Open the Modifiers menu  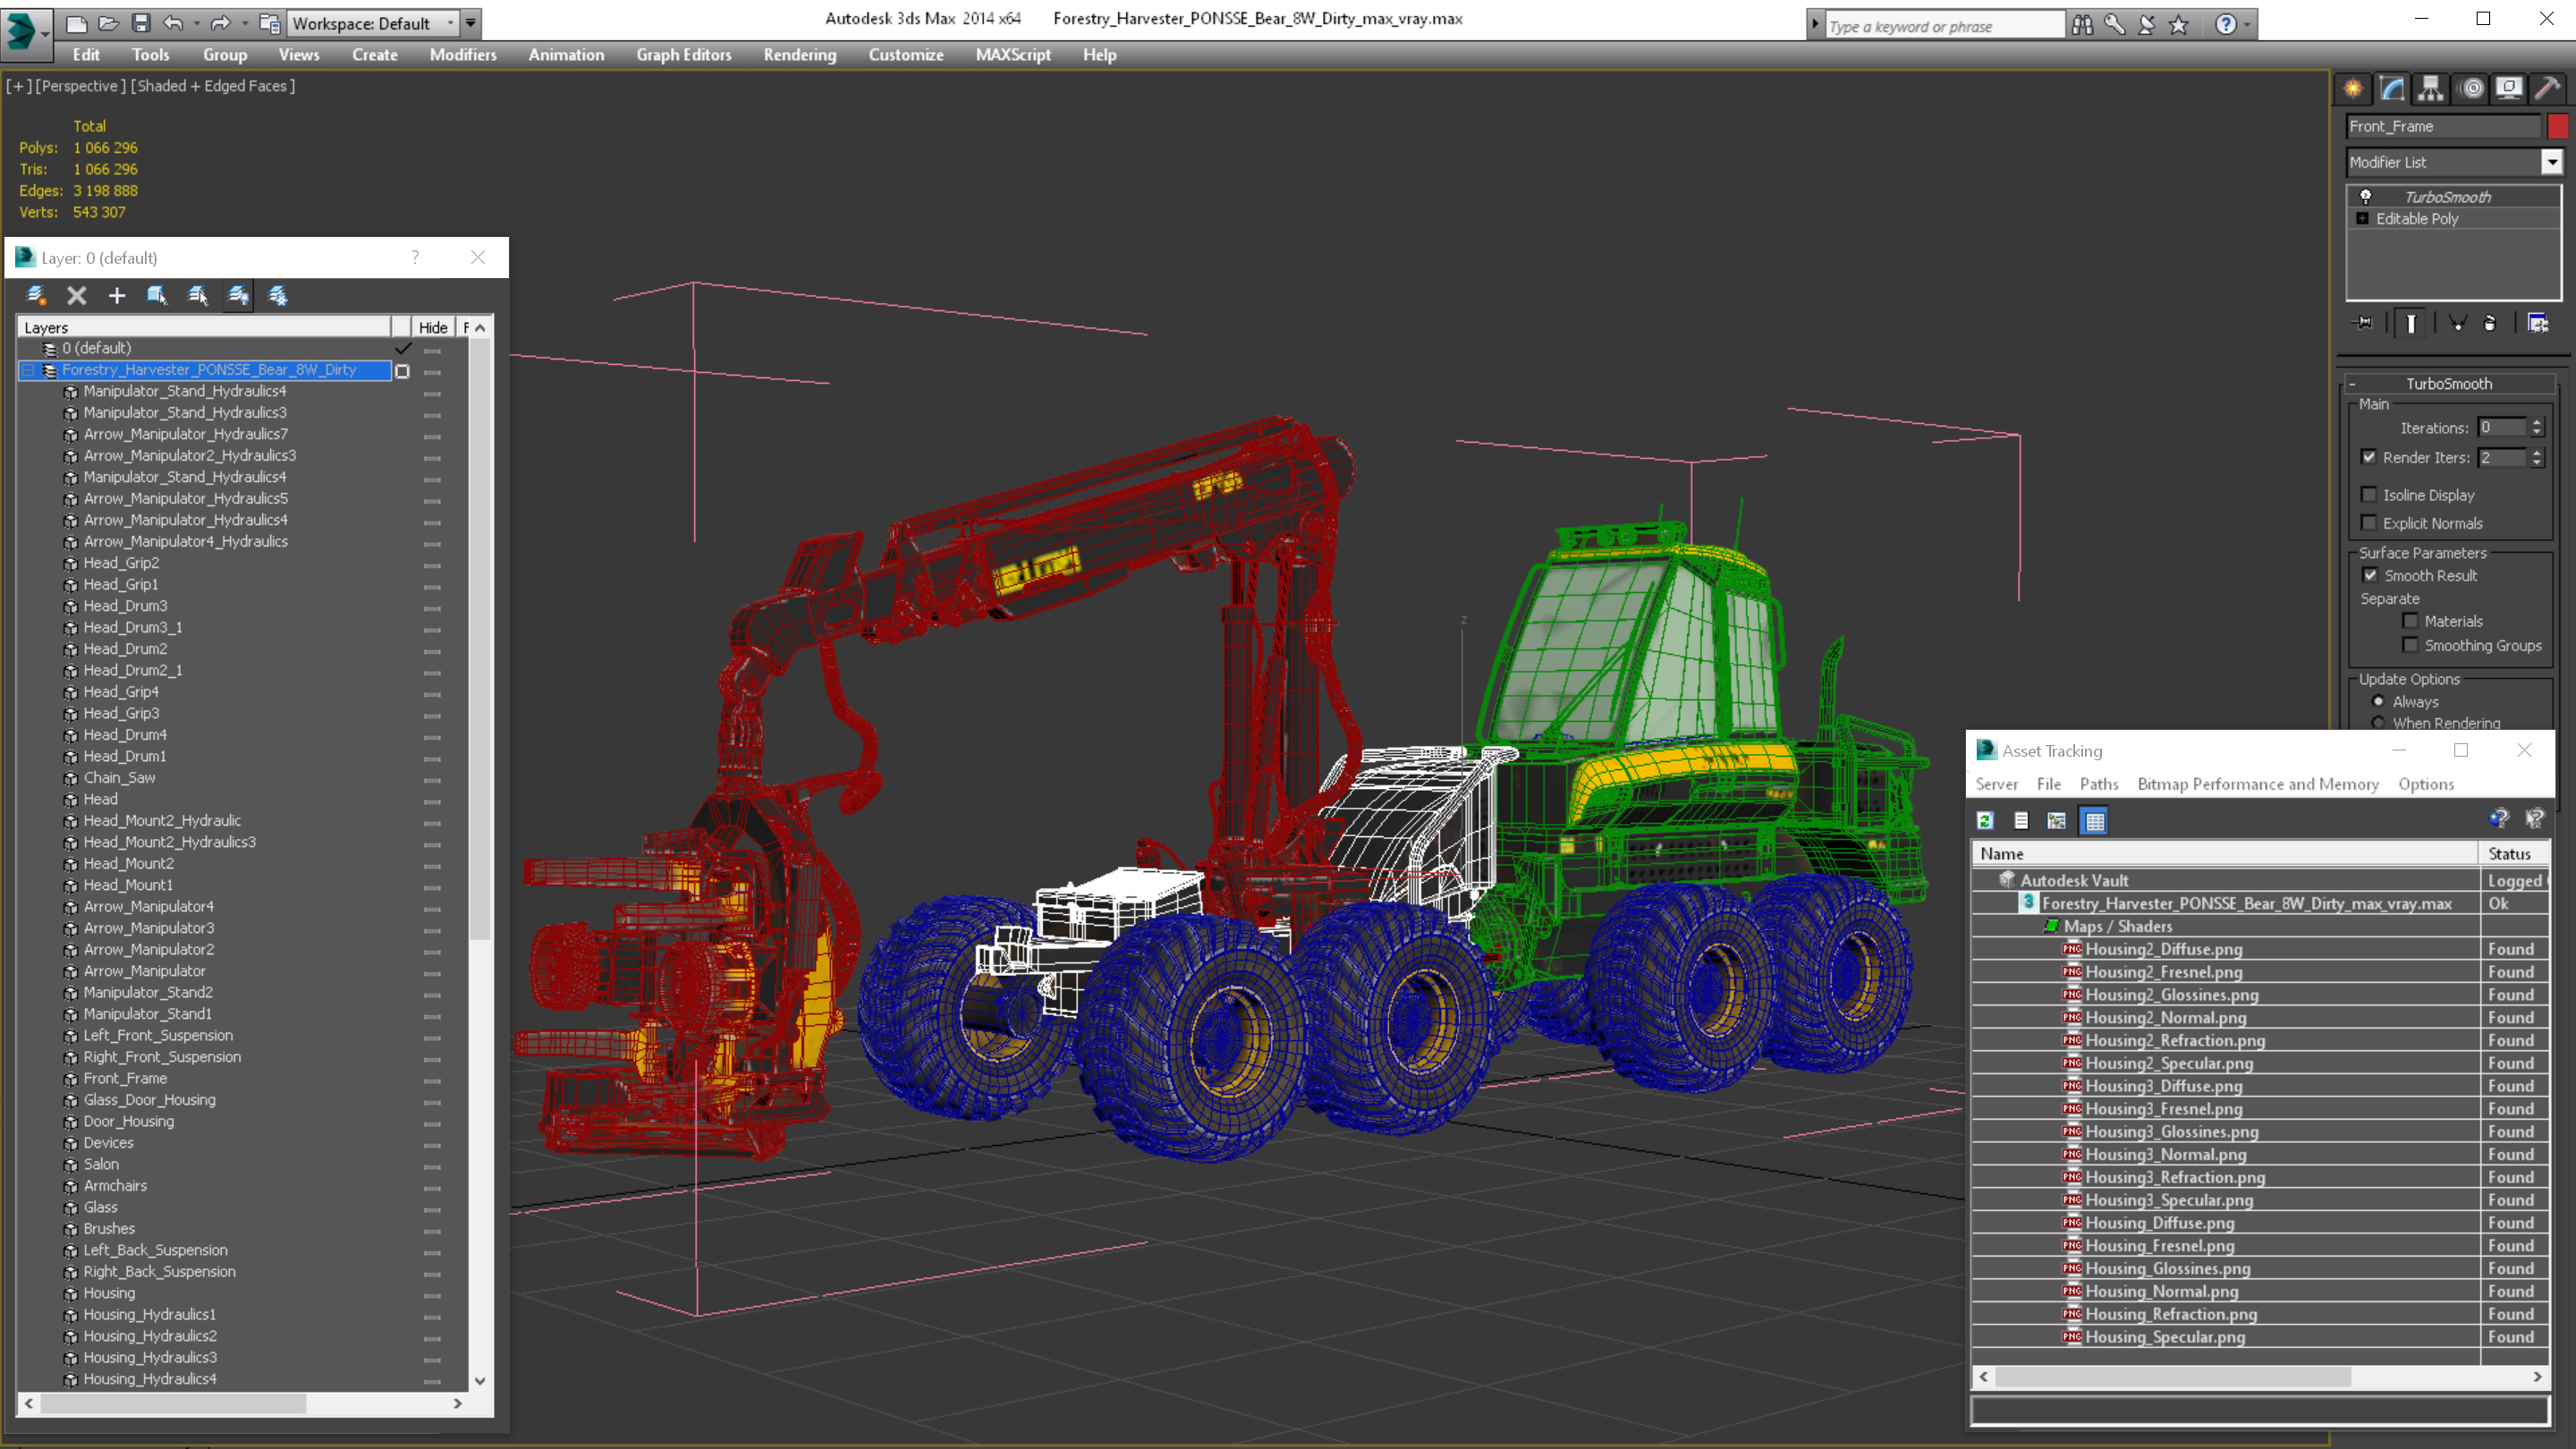pos(463,55)
